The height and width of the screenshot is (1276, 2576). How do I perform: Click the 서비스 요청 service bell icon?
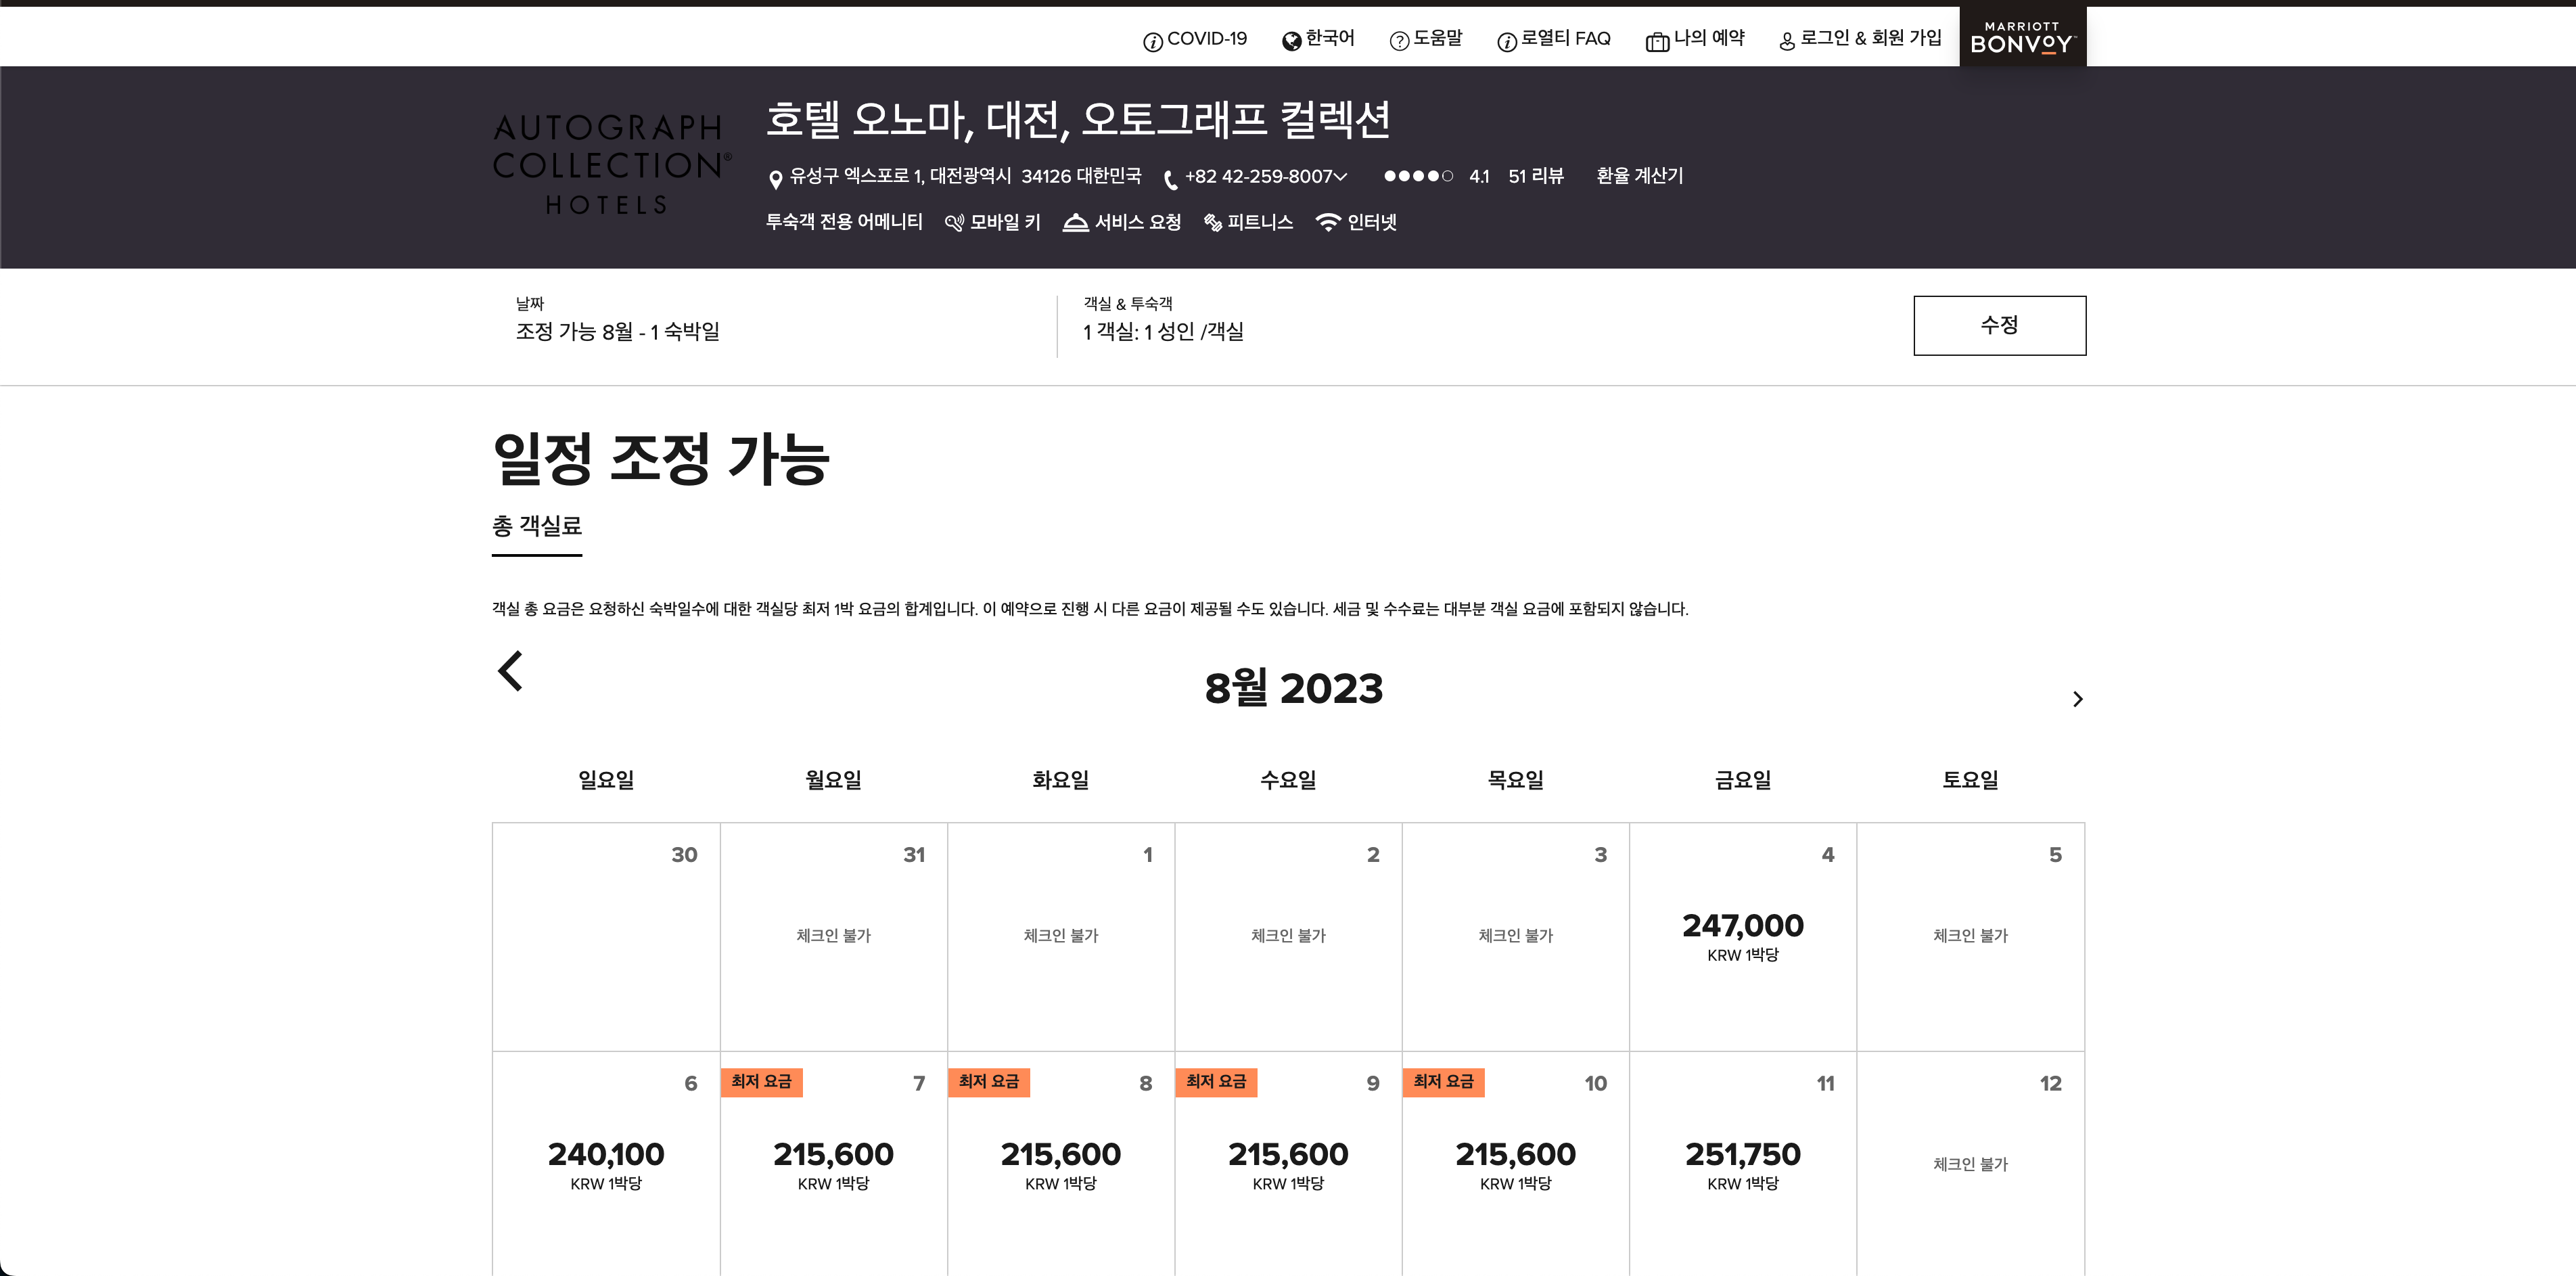click(1075, 222)
